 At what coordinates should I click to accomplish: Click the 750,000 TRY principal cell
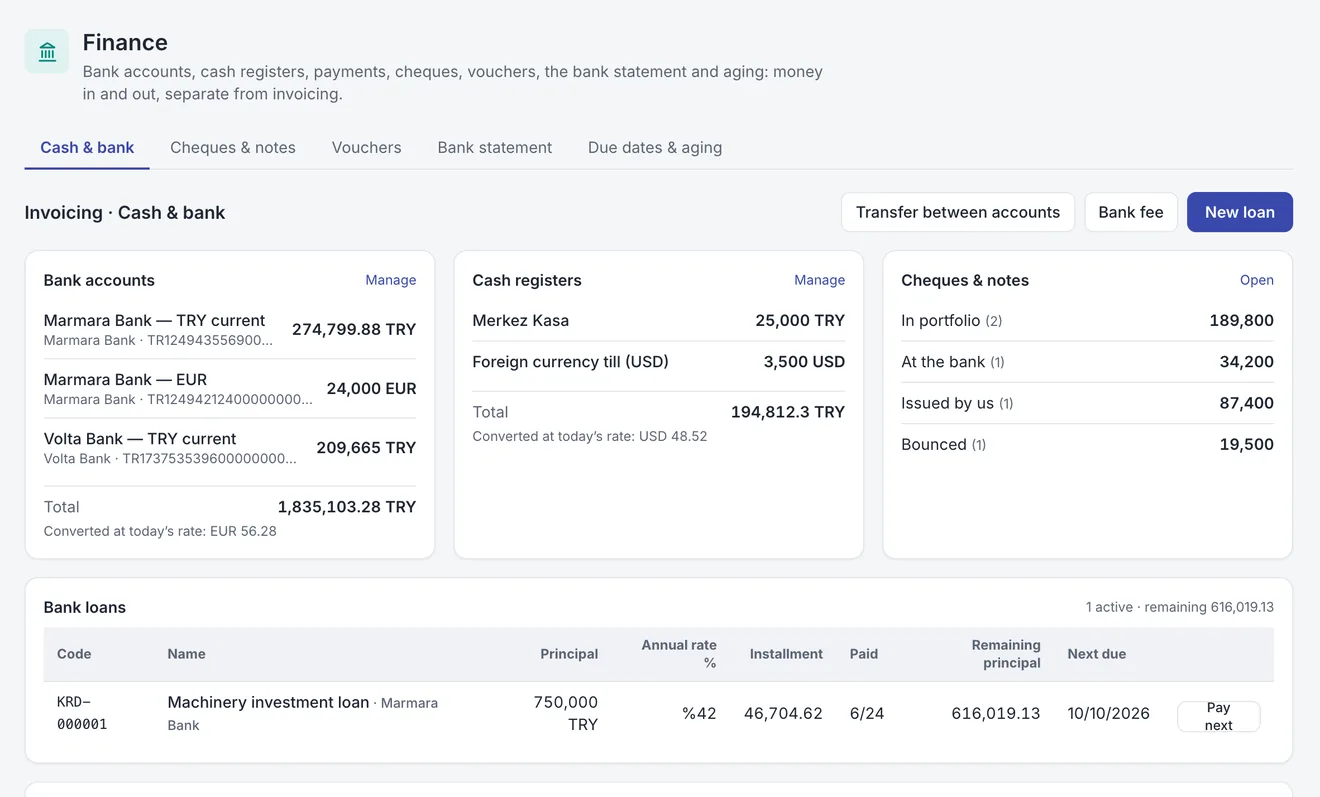566,713
